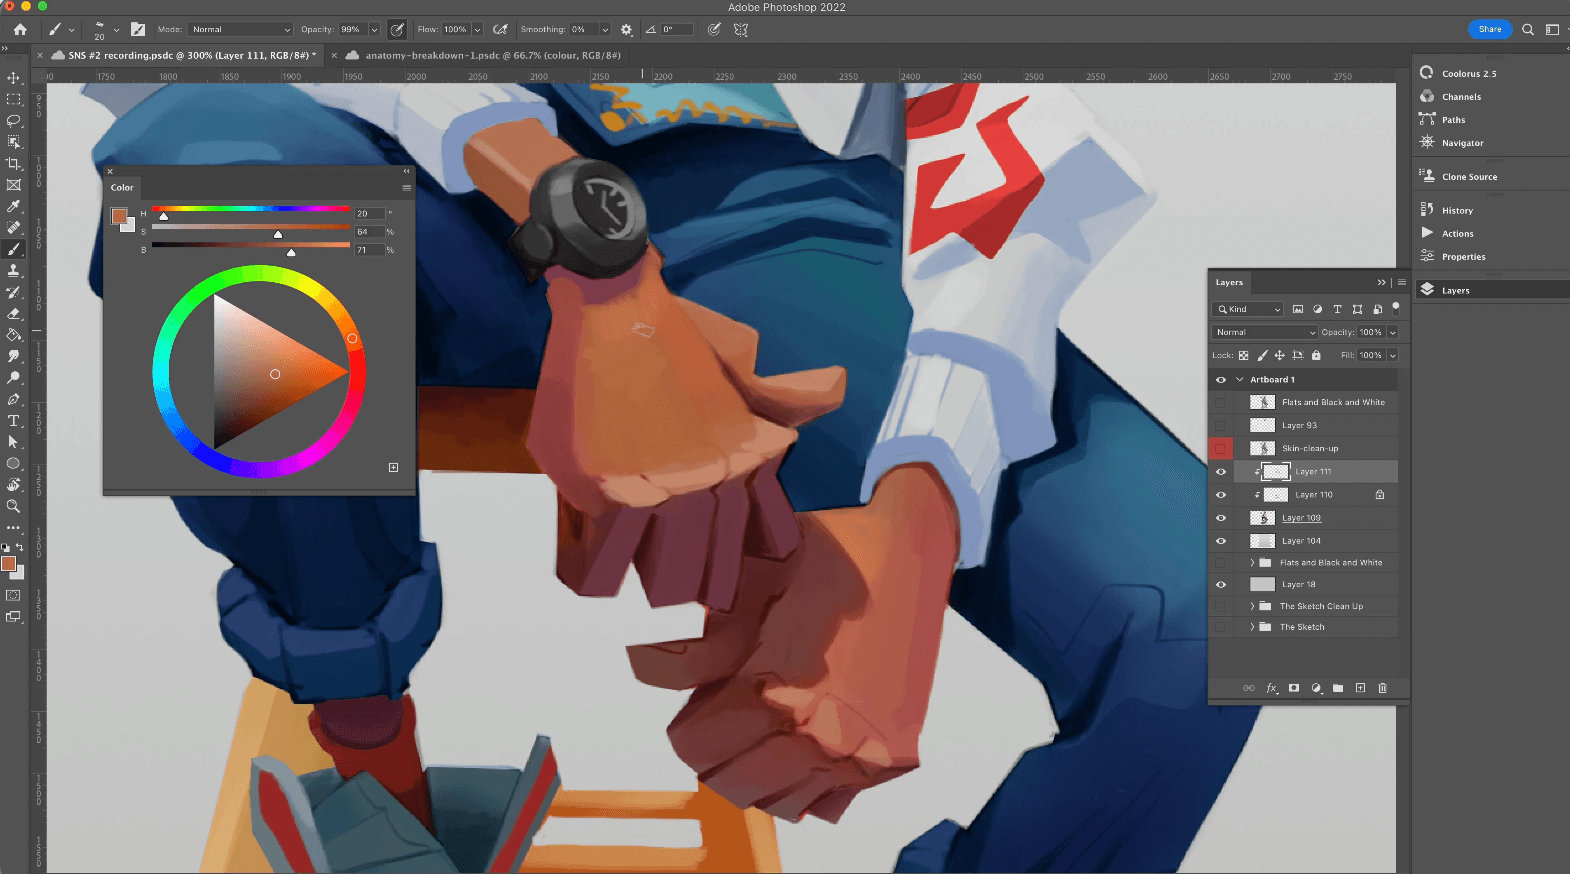Toggle pressure for size
This screenshot has width=1570, height=874.
pyautogui.click(x=714, y=30)
